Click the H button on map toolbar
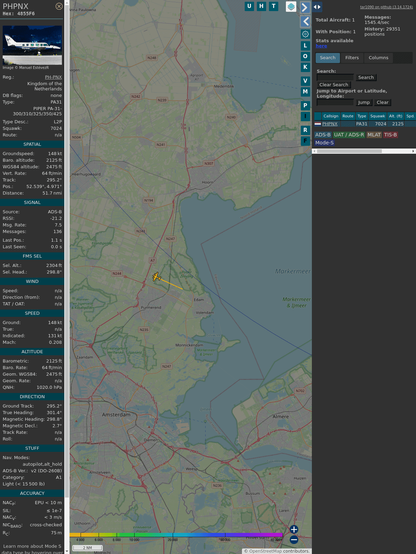The width and height of the screenshot is (416, 554). (x=261, y=6)
